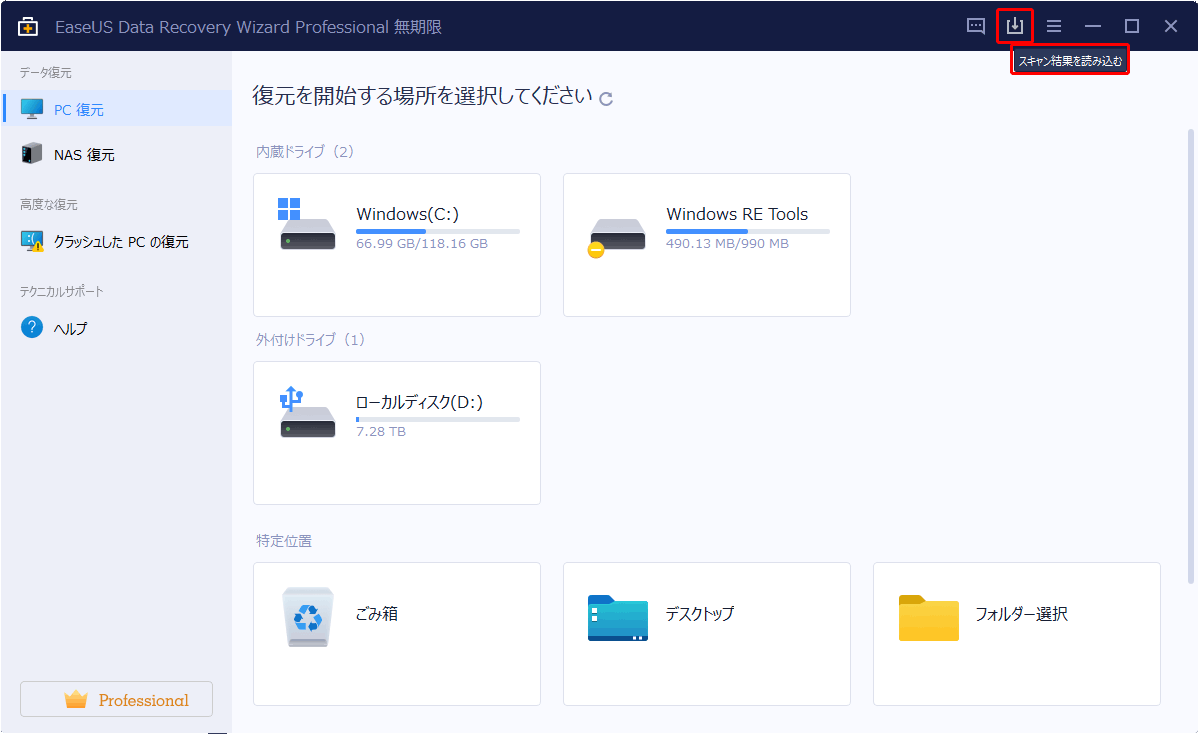Viewport: 1200px width, 734px height.
Task: Click the yellow folder icon
Action: 928,618
